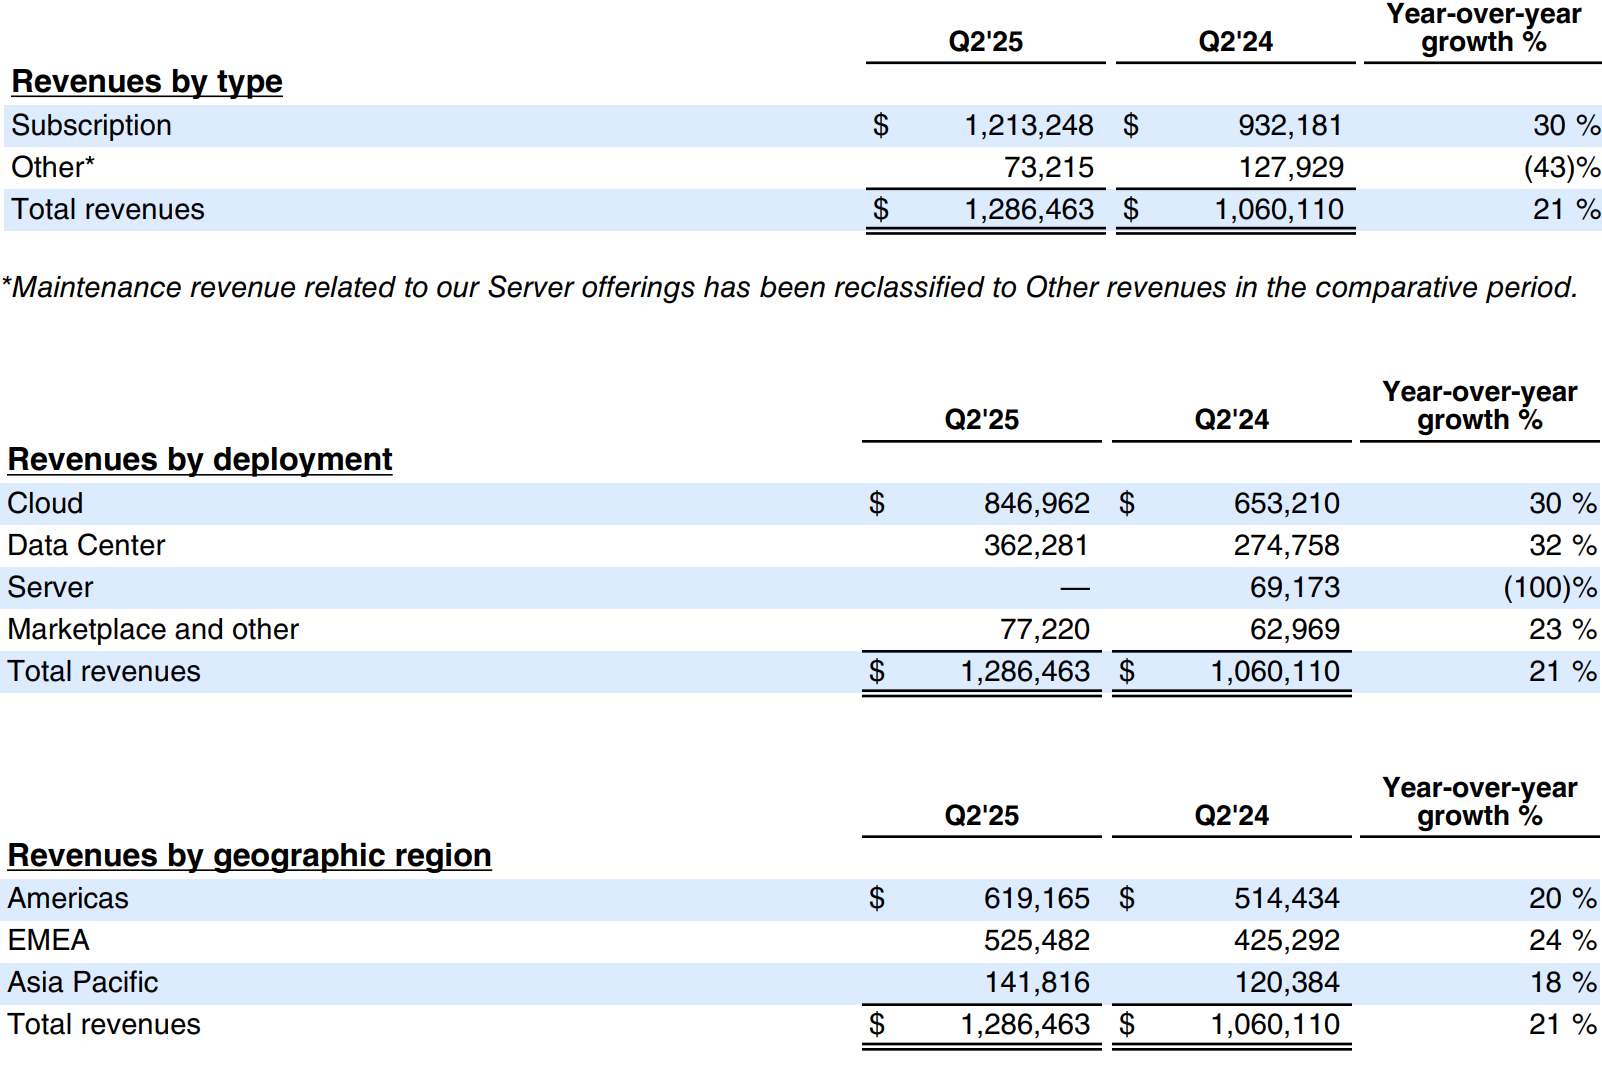Click the Marketplace and other label
Image resolution: width=1602 pixels, height=1068 pixels.
(x=153, y=629)
